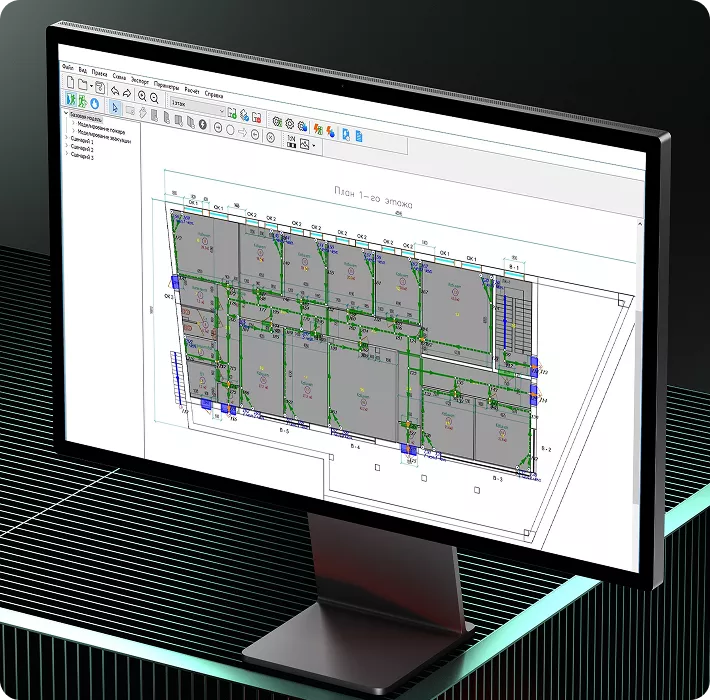Viewport: 710px width, 700px height.
Task: Open the blue report document icon
Action: point(359,136)
